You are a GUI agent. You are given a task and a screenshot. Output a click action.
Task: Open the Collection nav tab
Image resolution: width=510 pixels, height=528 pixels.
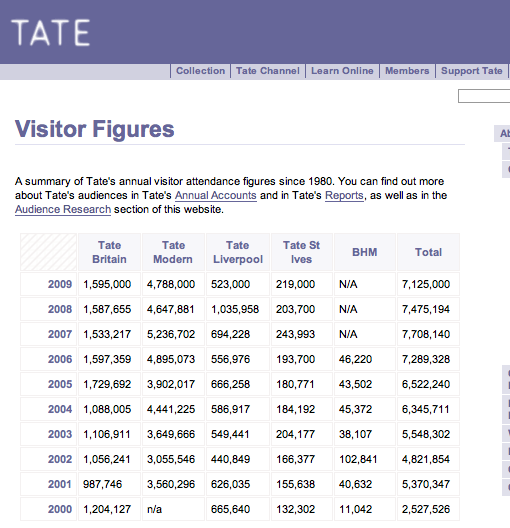point(200,71)
